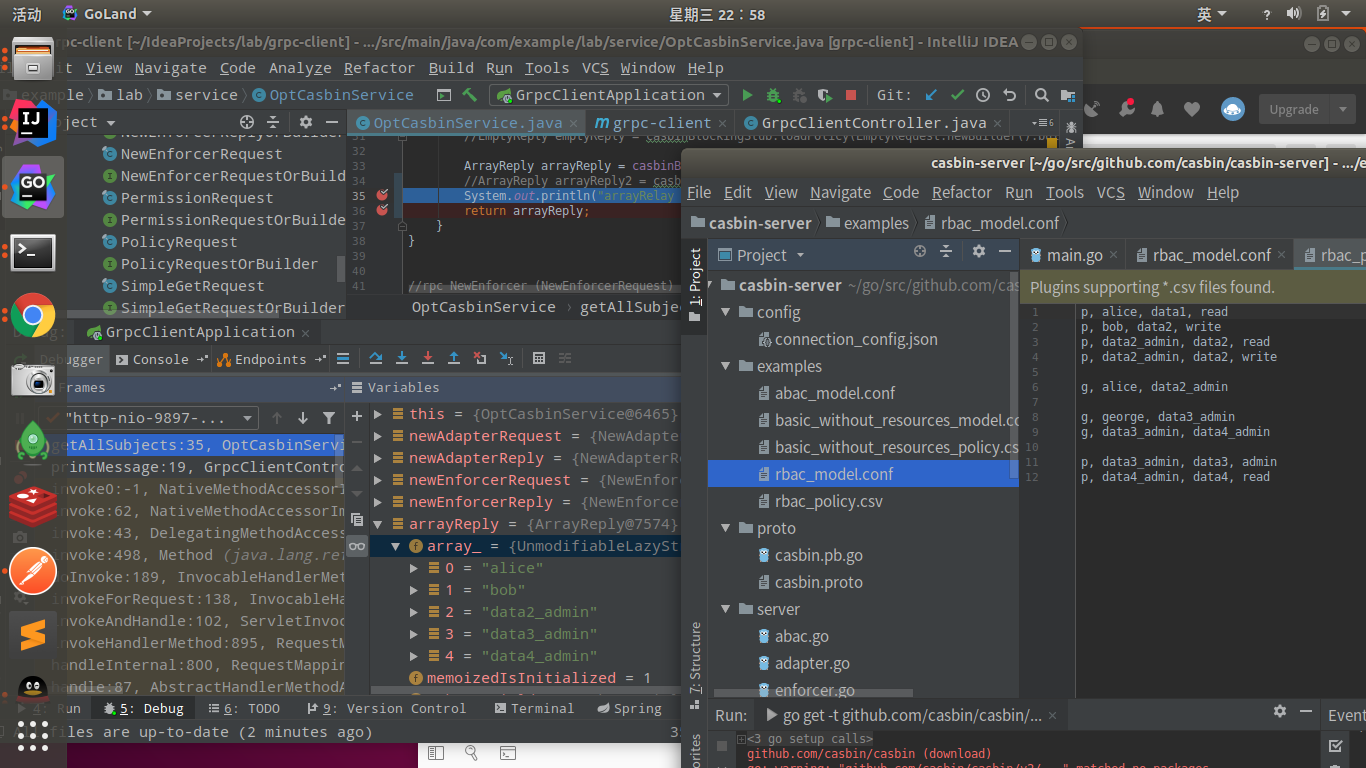Click the add watch plus icon
This screenshot has width=1366, height=768.
[x=357, y=416]
